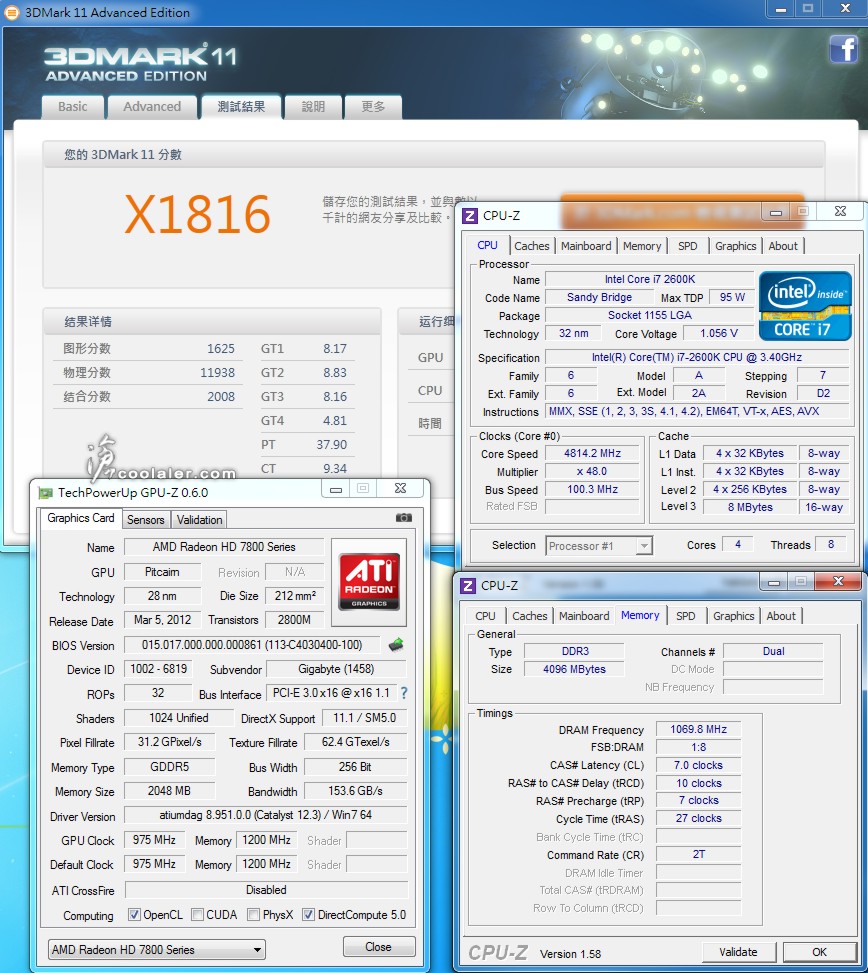Click the Command Rate value 2T
Viewport: 868px width, 973px height.
[x=699, y=854]
